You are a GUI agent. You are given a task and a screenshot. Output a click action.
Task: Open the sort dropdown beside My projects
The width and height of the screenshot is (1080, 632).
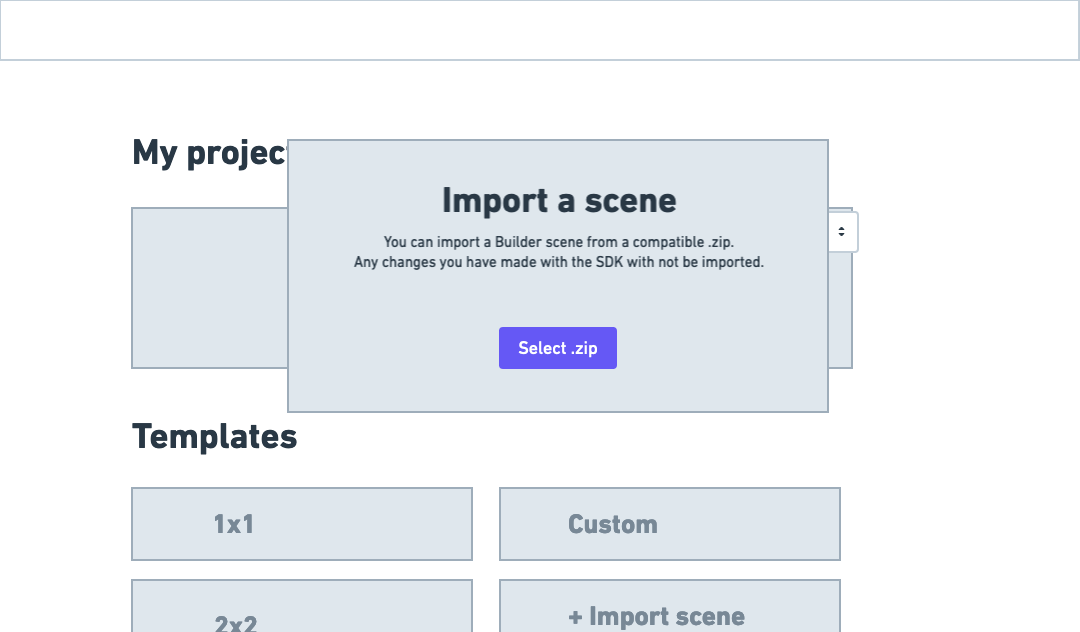point(843,232)
